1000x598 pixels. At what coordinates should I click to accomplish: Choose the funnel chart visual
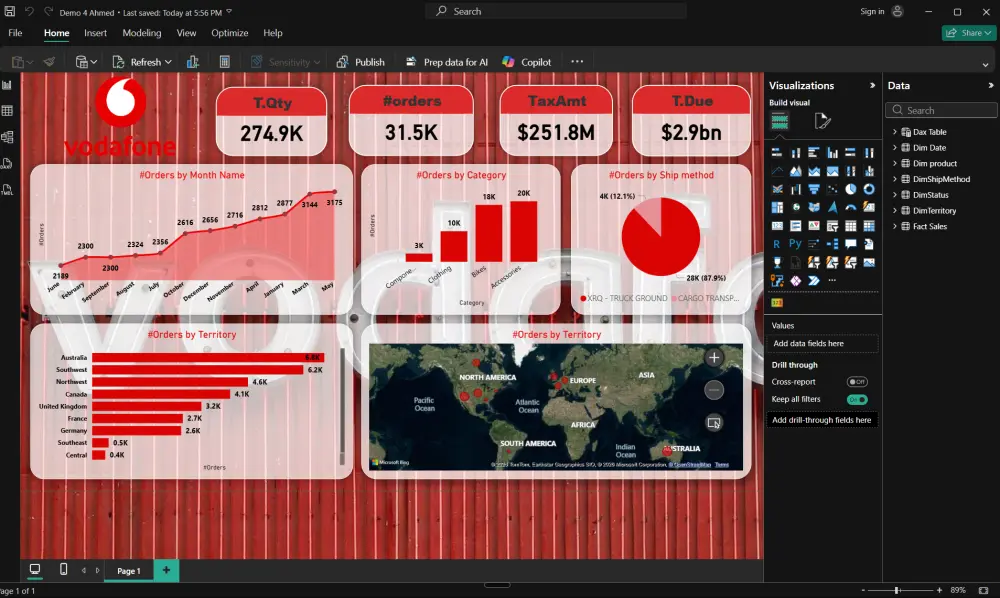tap(814, 189)
